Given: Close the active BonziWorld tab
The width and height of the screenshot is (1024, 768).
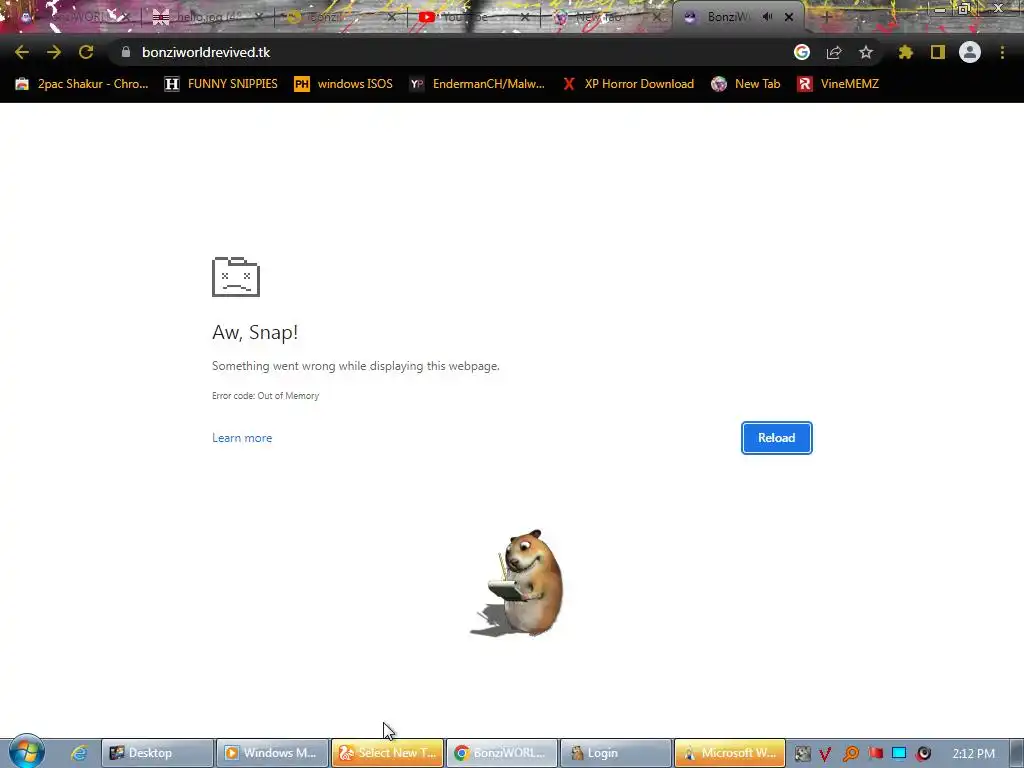Looking at the screenshot, I should point(789,17).
